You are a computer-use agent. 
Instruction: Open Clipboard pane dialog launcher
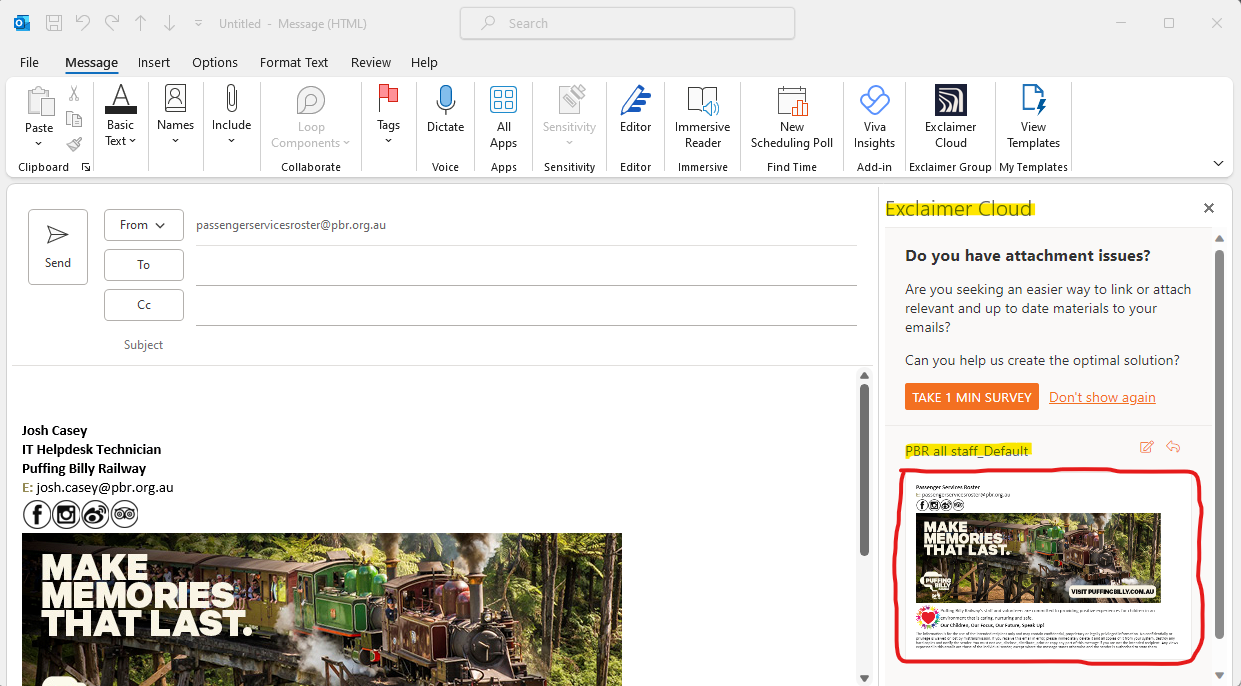pos(86,167)
